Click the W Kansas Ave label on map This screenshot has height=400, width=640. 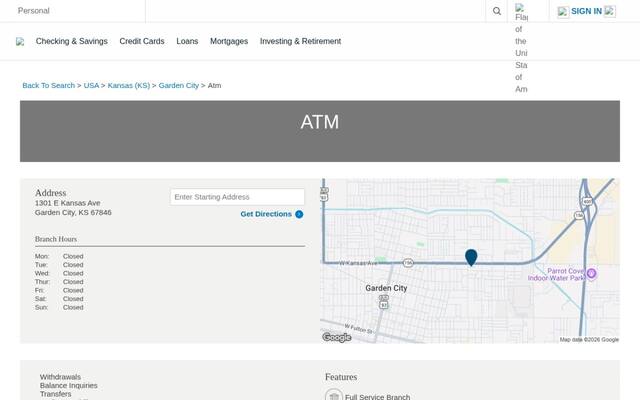[358, 263]
